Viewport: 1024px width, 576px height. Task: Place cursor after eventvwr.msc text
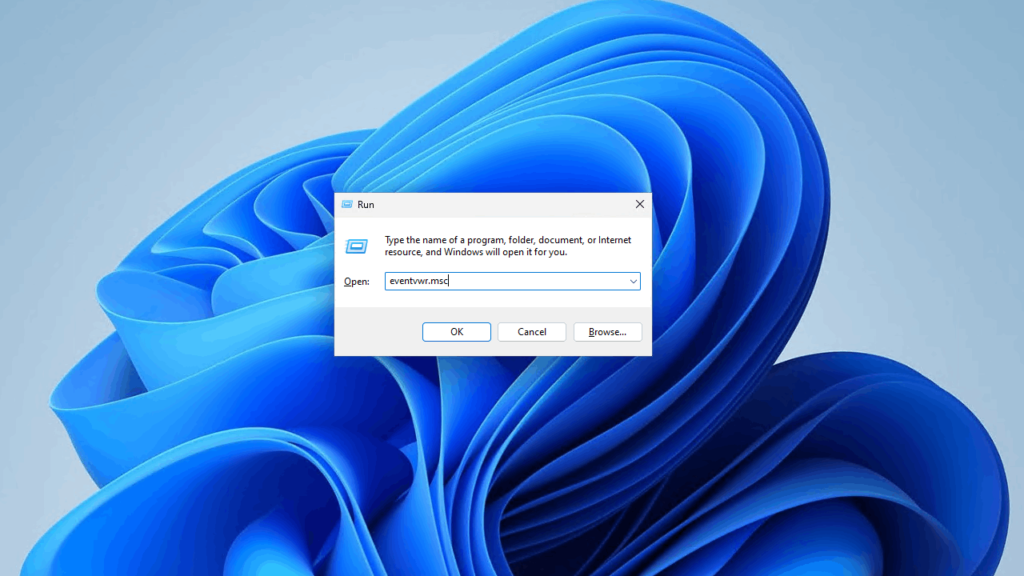click(x=449, y=281)
